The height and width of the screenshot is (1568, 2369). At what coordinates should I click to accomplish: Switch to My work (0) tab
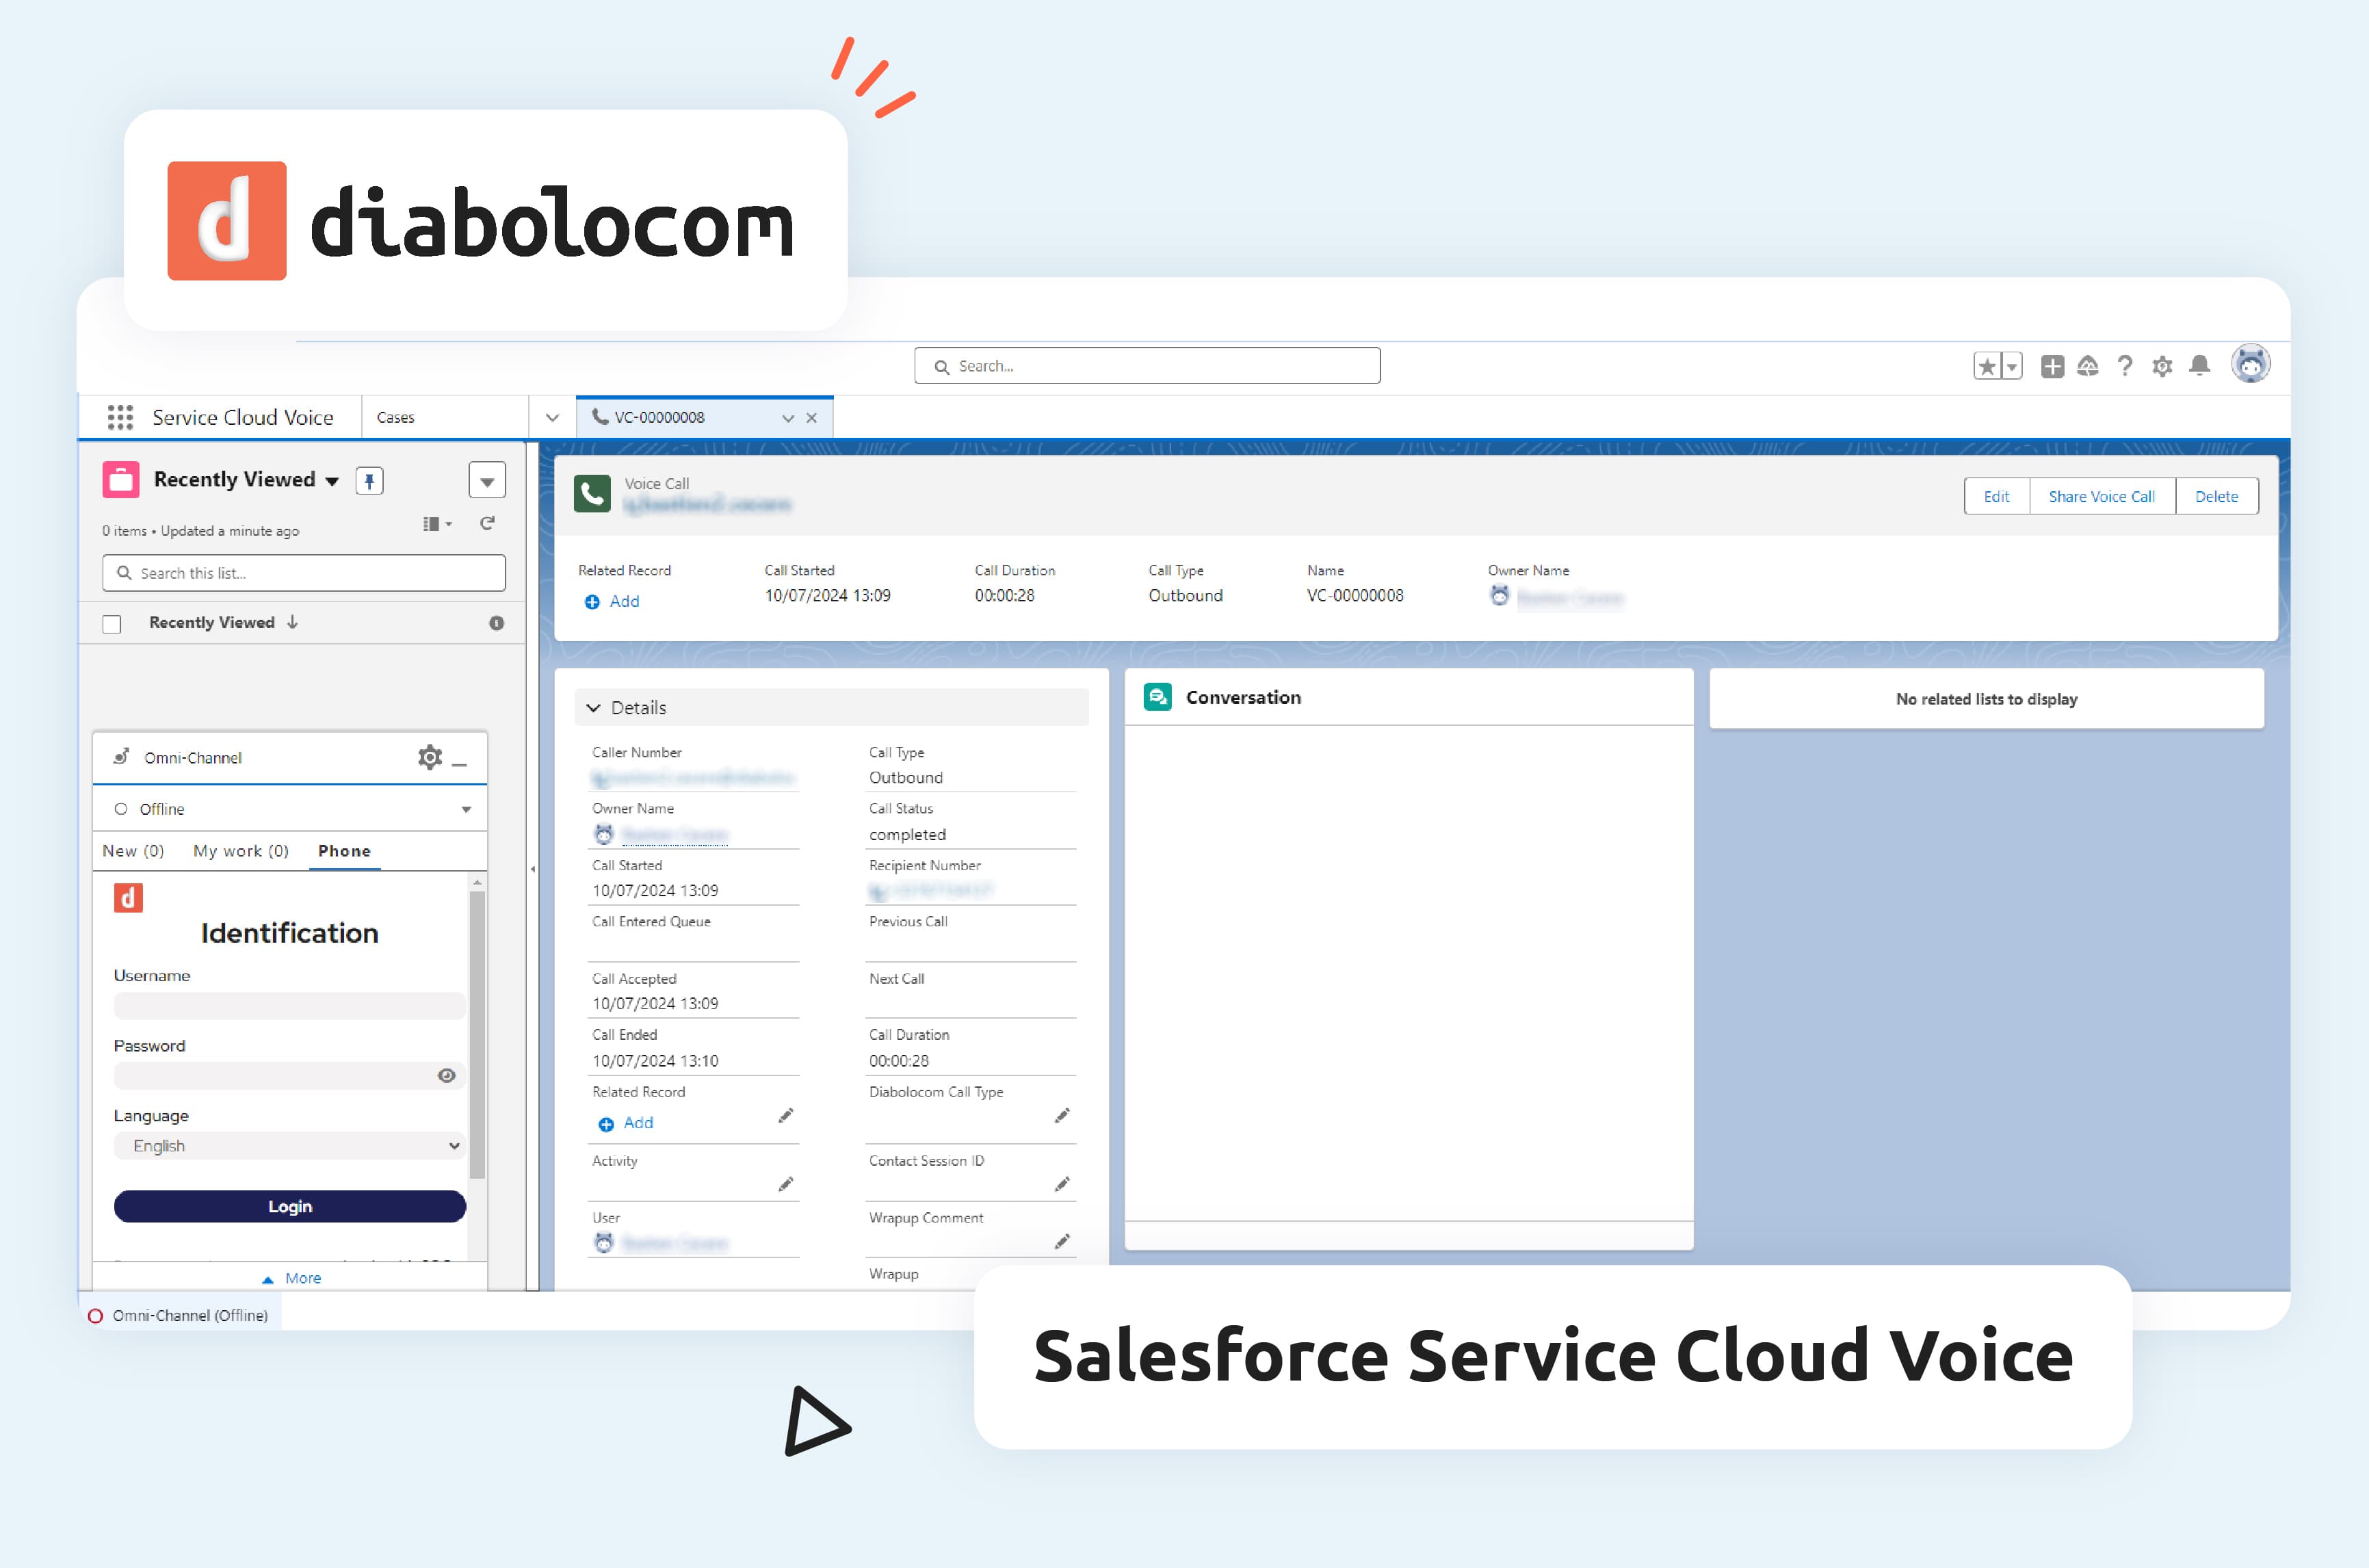241,851
